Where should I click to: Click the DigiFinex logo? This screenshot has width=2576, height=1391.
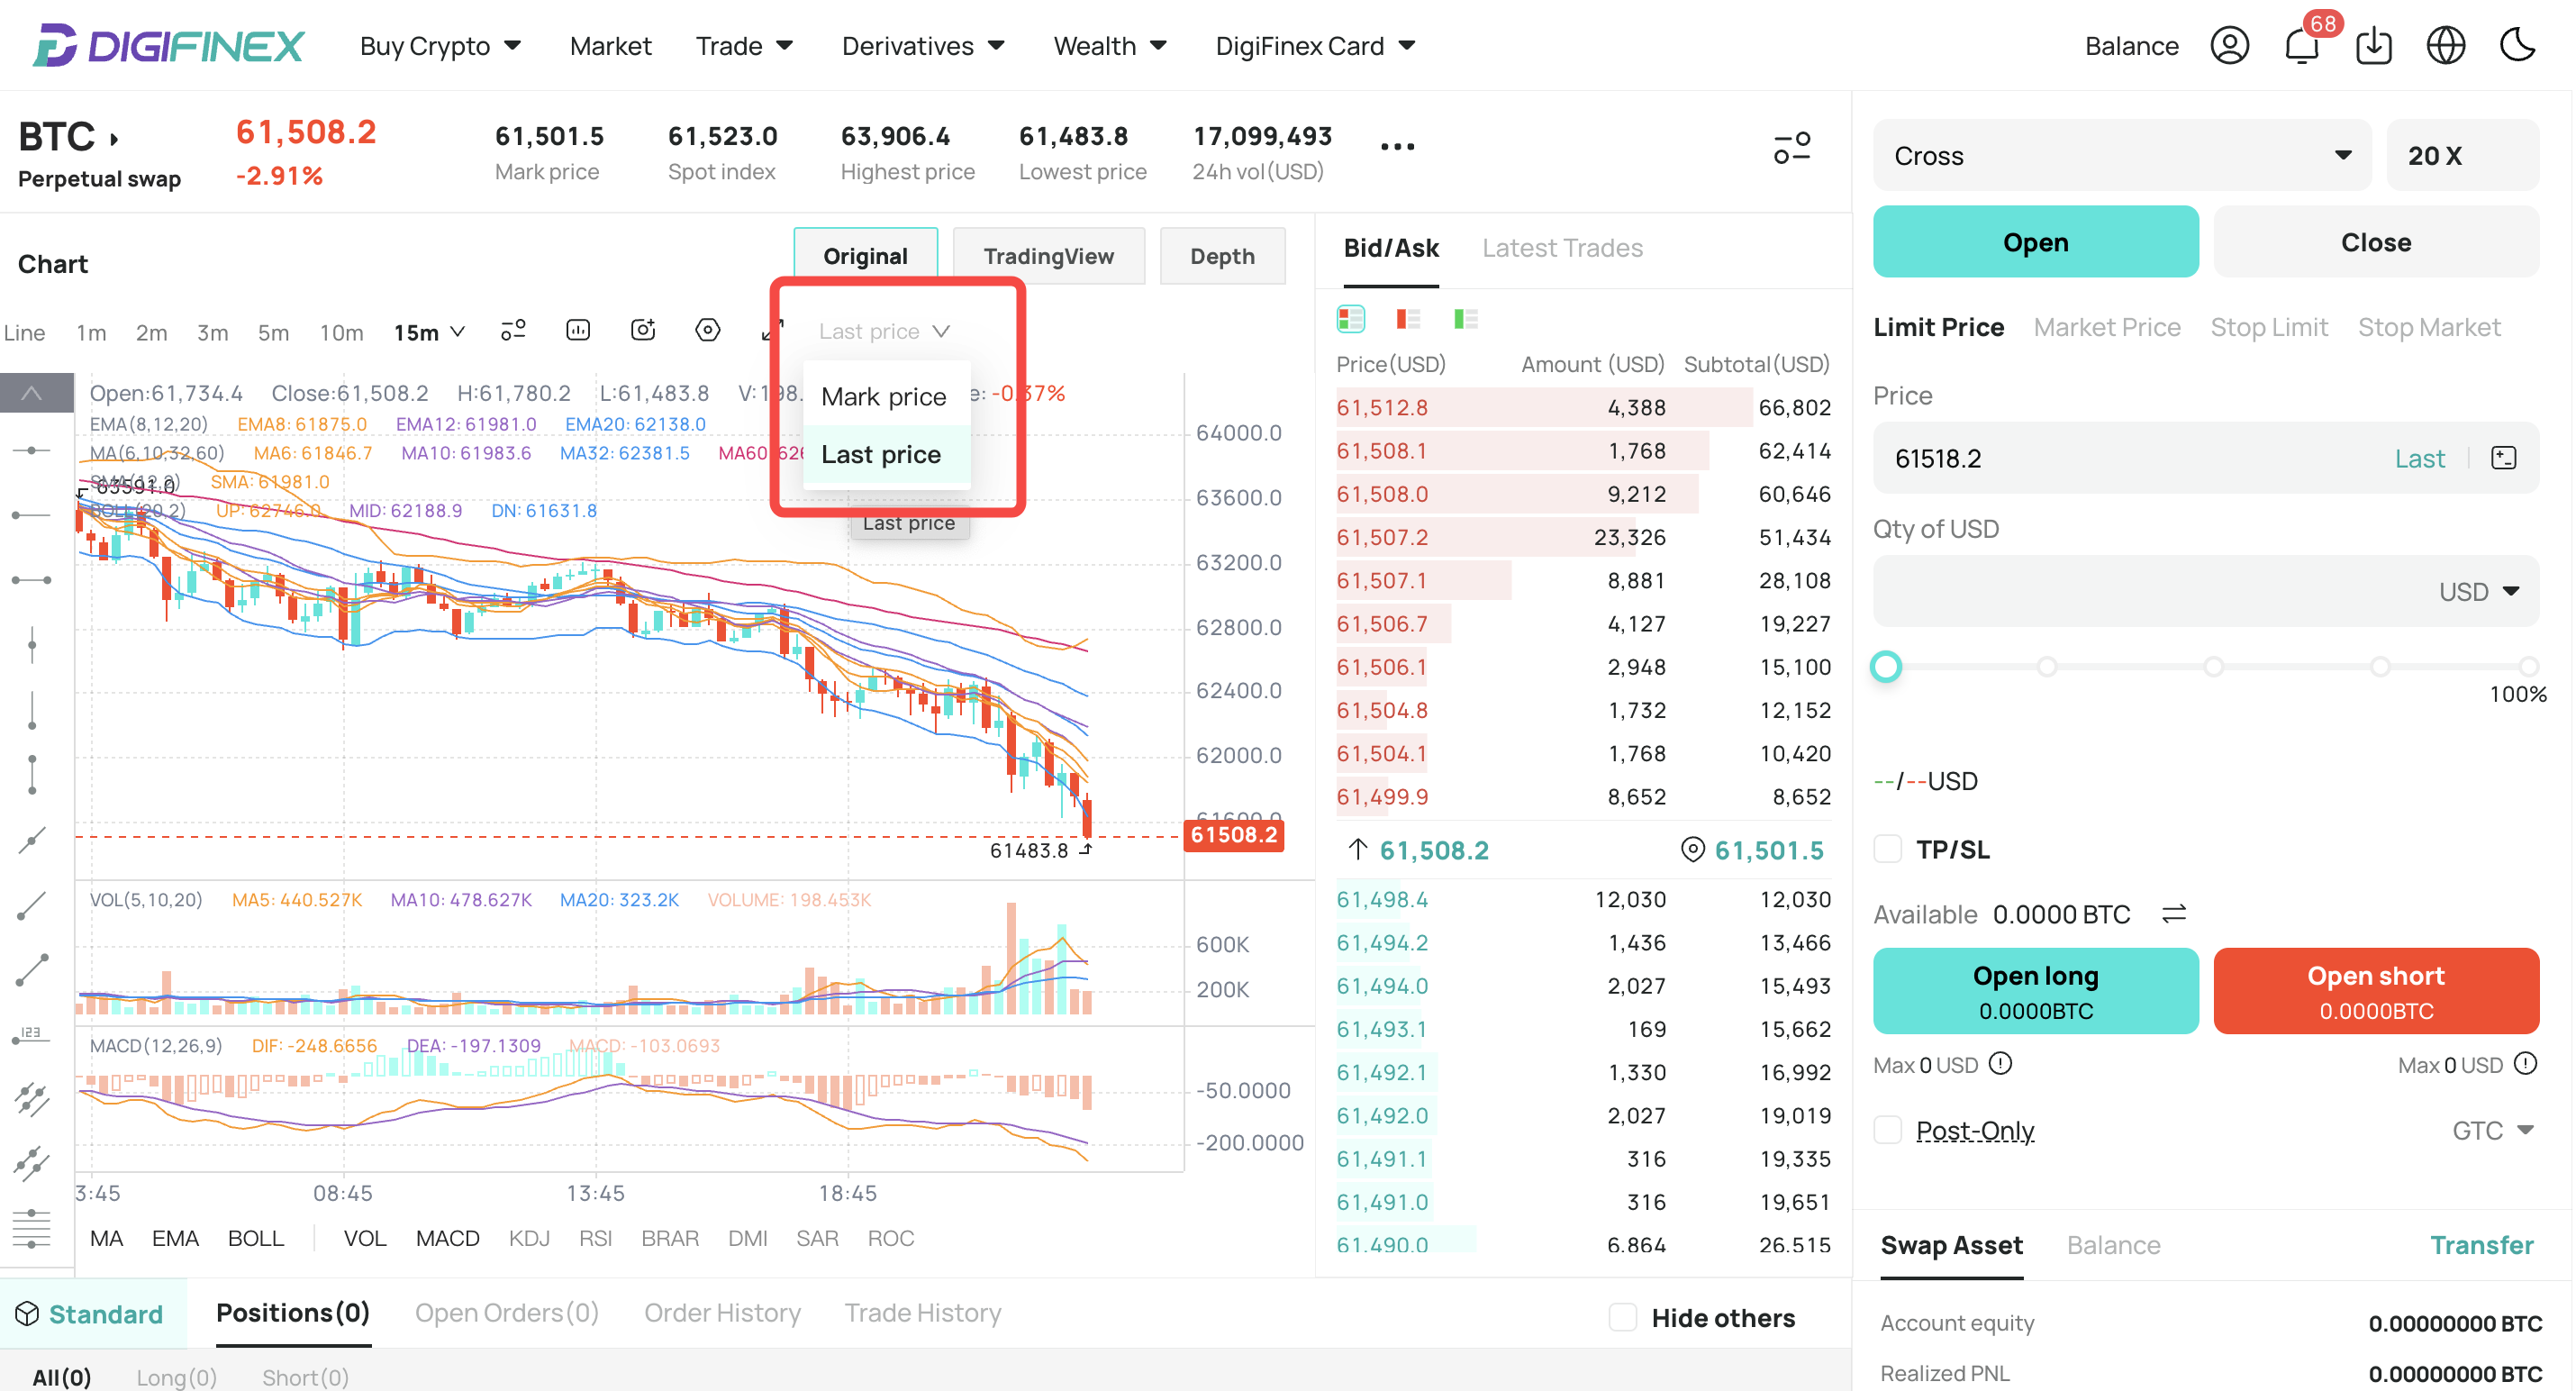click(x=168, y=46)
